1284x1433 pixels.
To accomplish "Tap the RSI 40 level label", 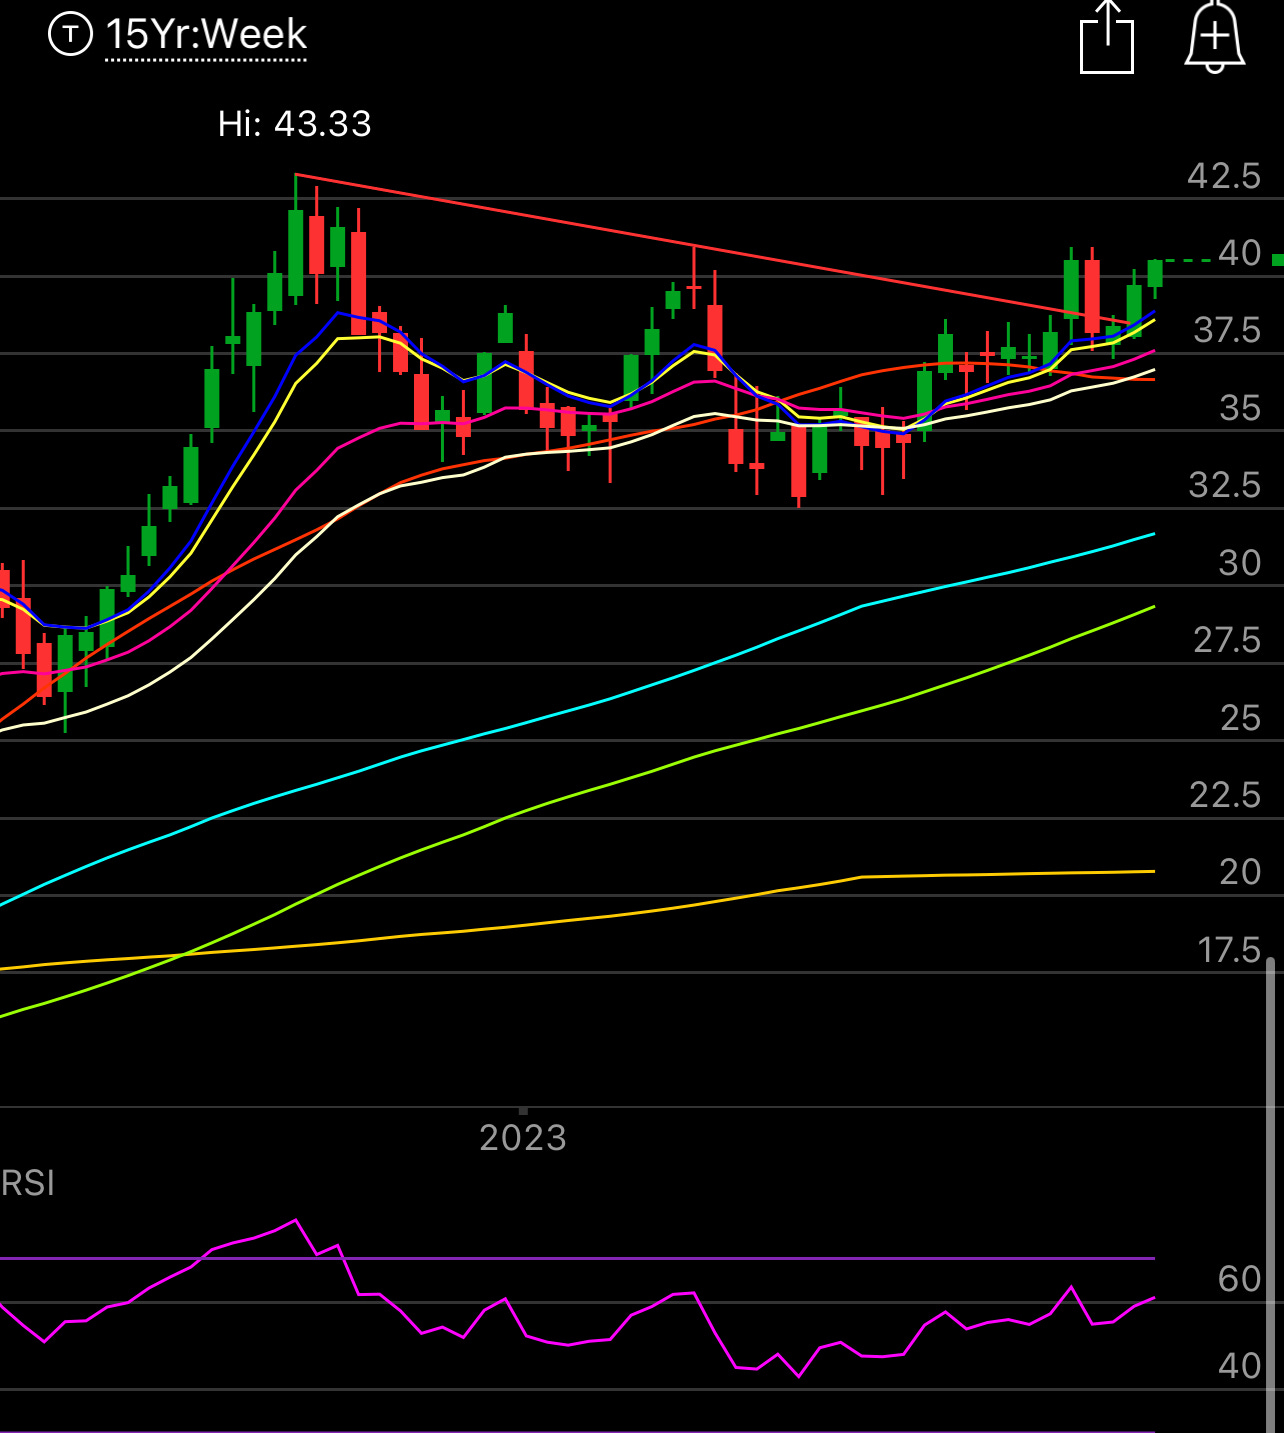I will (x=1240, y=1366).
